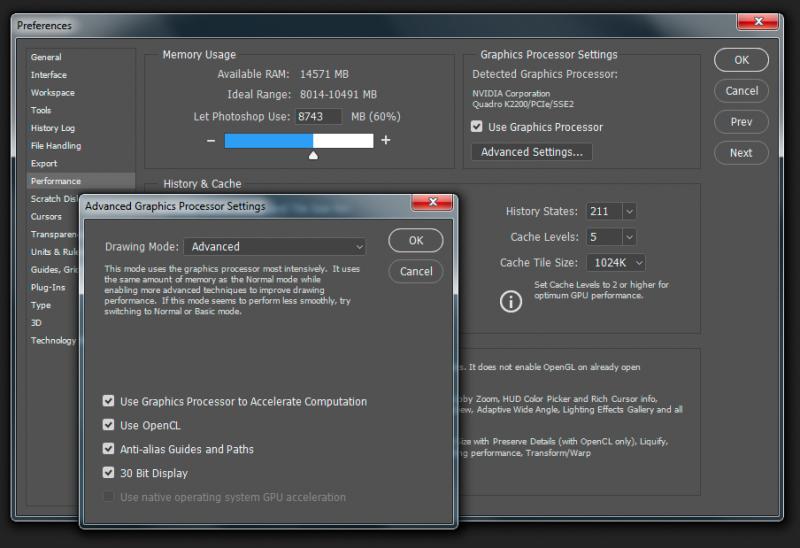Click the blue memory usage slider bar

tap(269, 141)
